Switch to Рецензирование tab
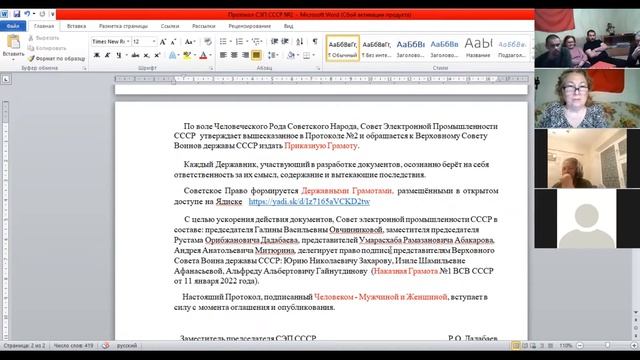This screenshot has height=360, width=640. (249, 26)
